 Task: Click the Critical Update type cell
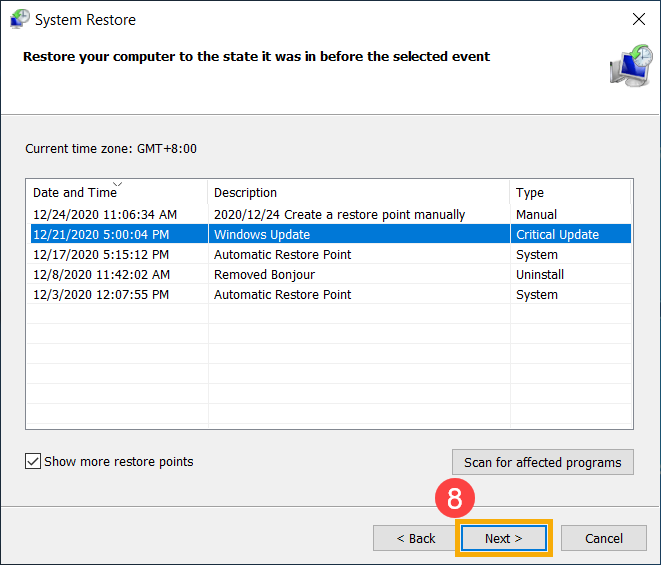click(x=557, y=234)
